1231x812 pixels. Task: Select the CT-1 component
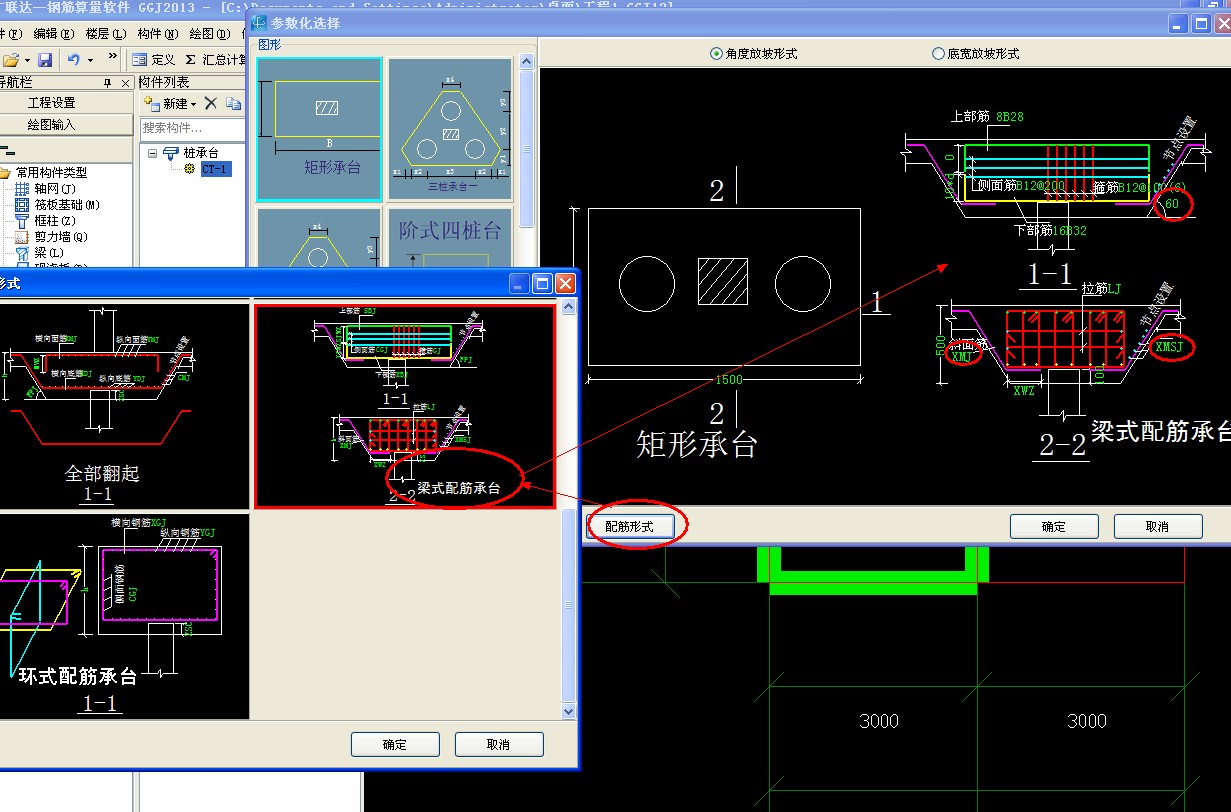pyautogui.click(x=215, y=169)
